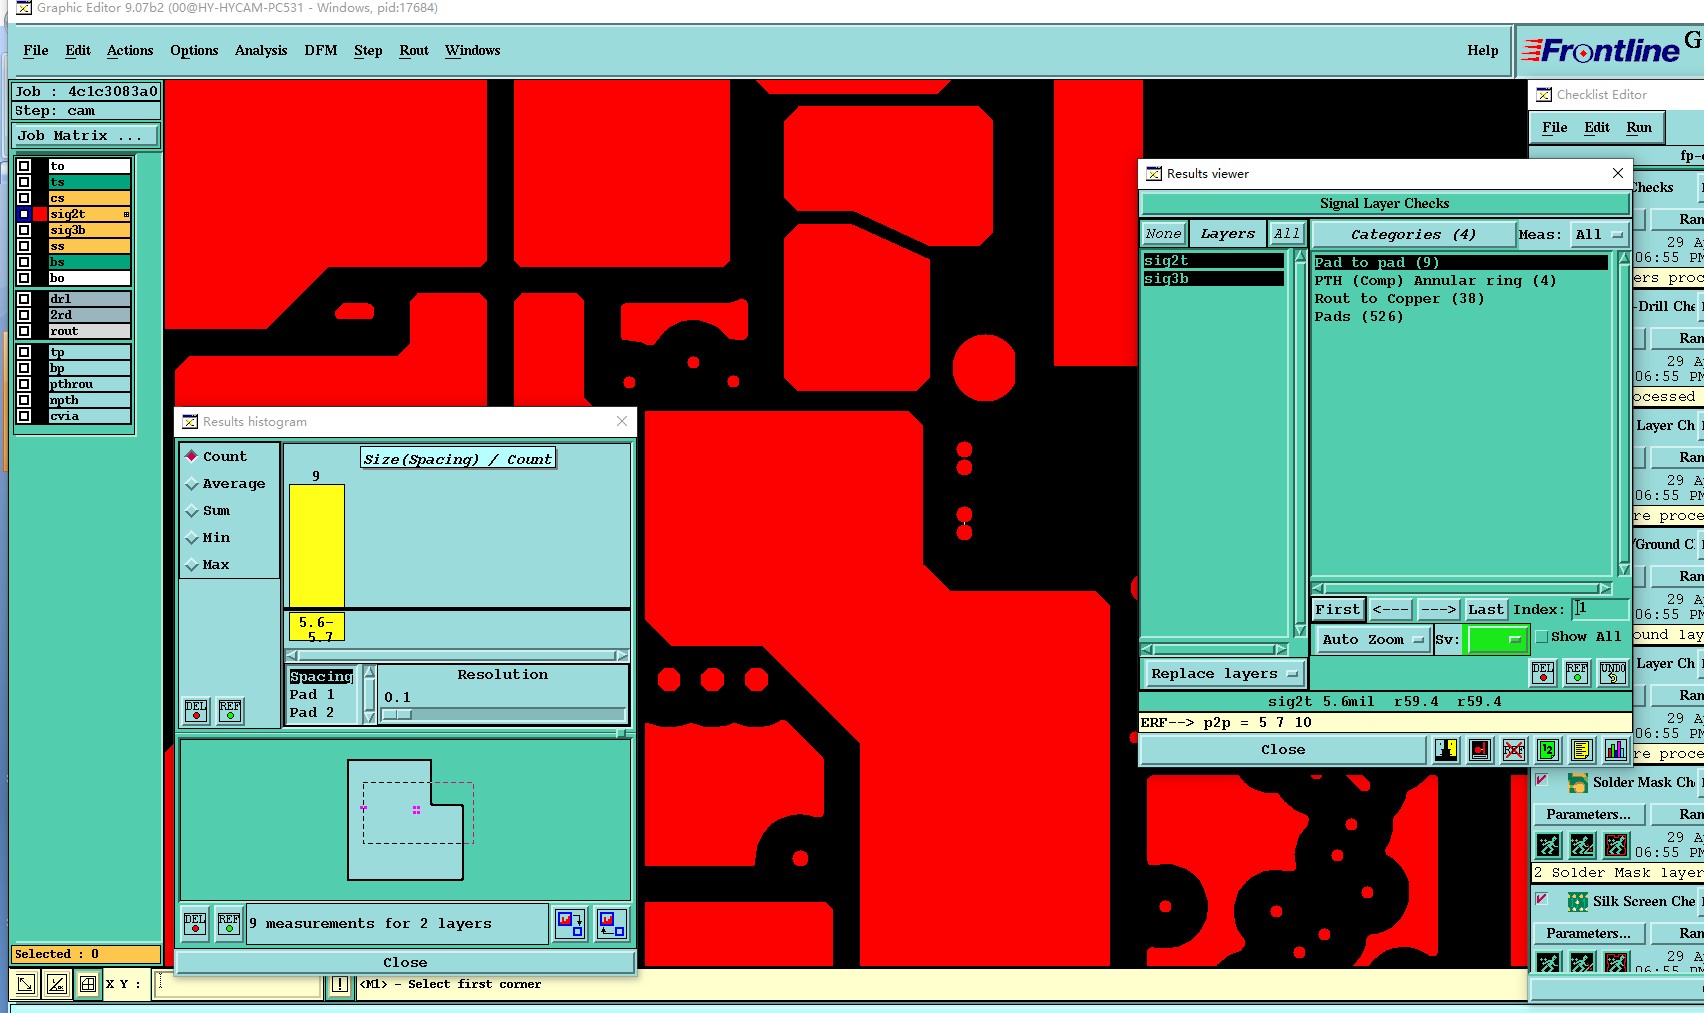
Task: Open the Sv green severity dropdown
Action: coord(1496,640)
